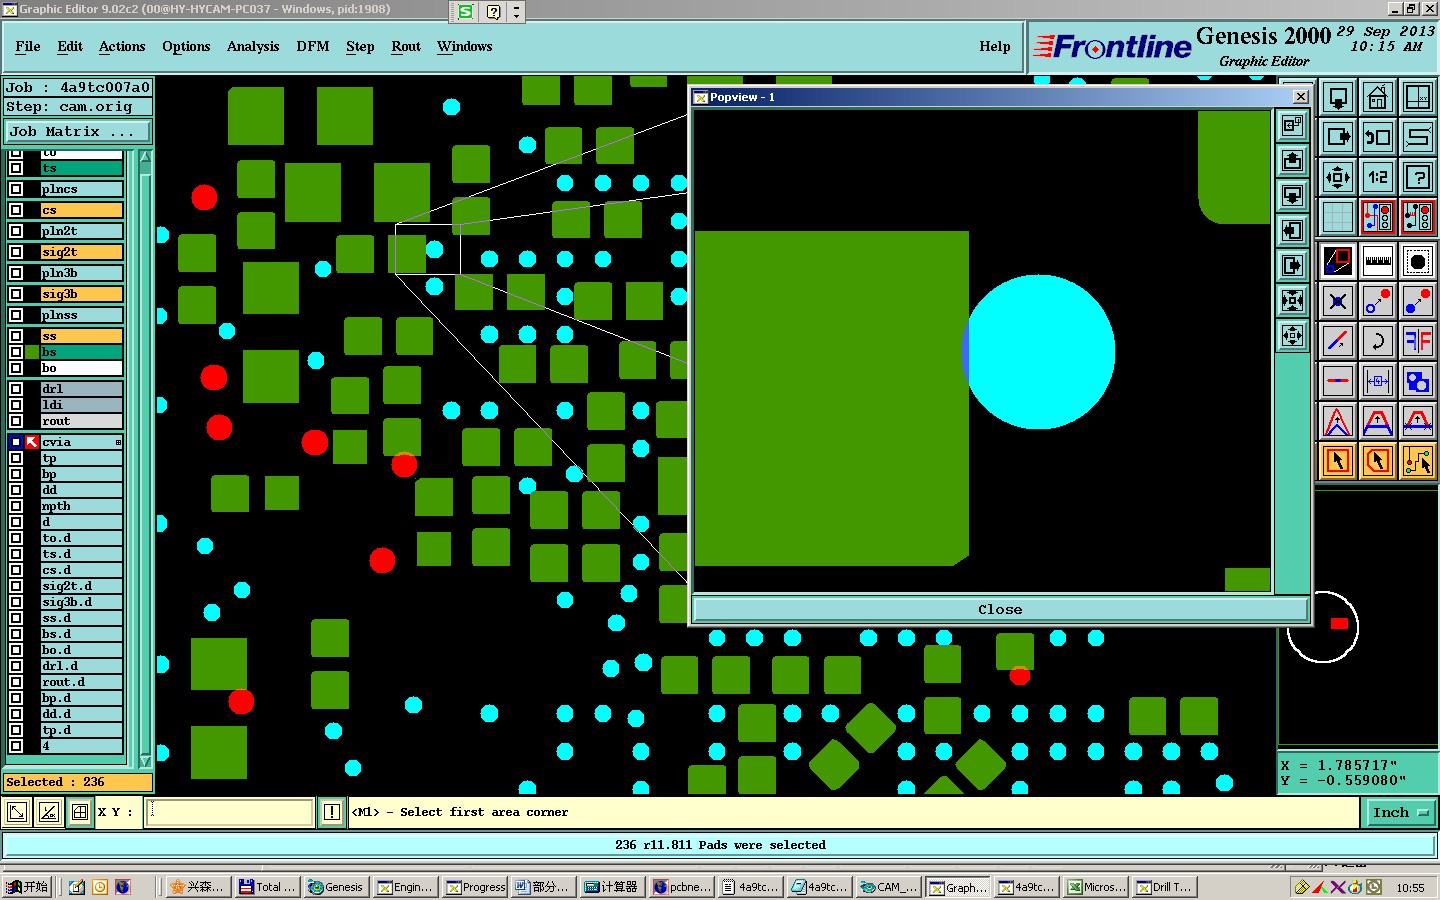Viewport: 1440px width, 900px height.
Task: Open the Analysis menu
Action: click(x=253, y=46)
